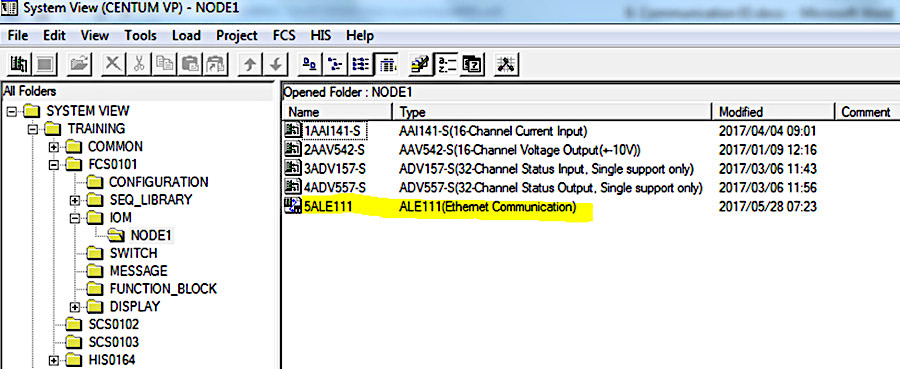
Task: Click the up arrow toolbar icon
Action: (249, 64)
